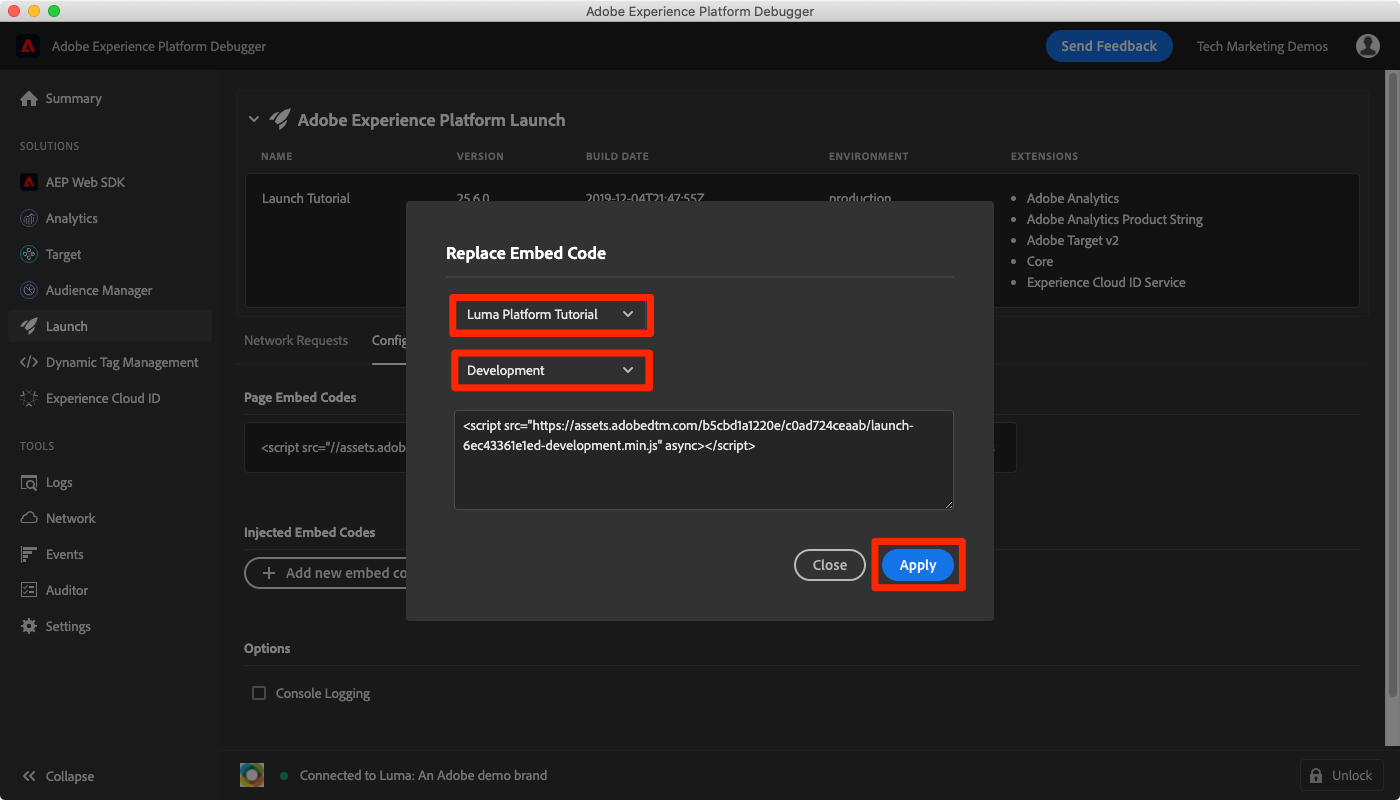This screenshot has width=1400, height=800.
Task: Click the Luma site favicon in status bar
Action: (x=252, y=775)
